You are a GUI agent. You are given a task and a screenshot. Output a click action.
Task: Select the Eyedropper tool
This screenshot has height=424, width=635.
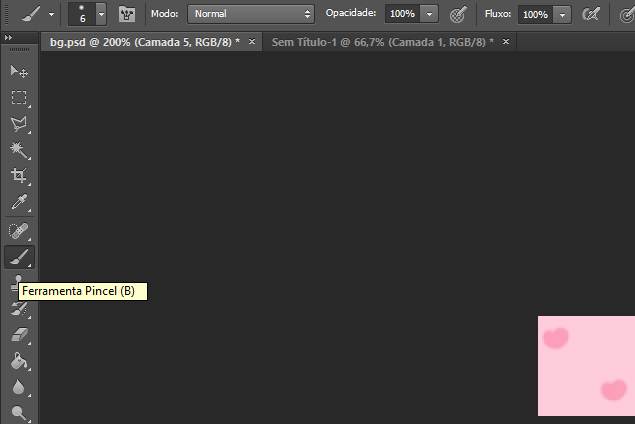19,202
